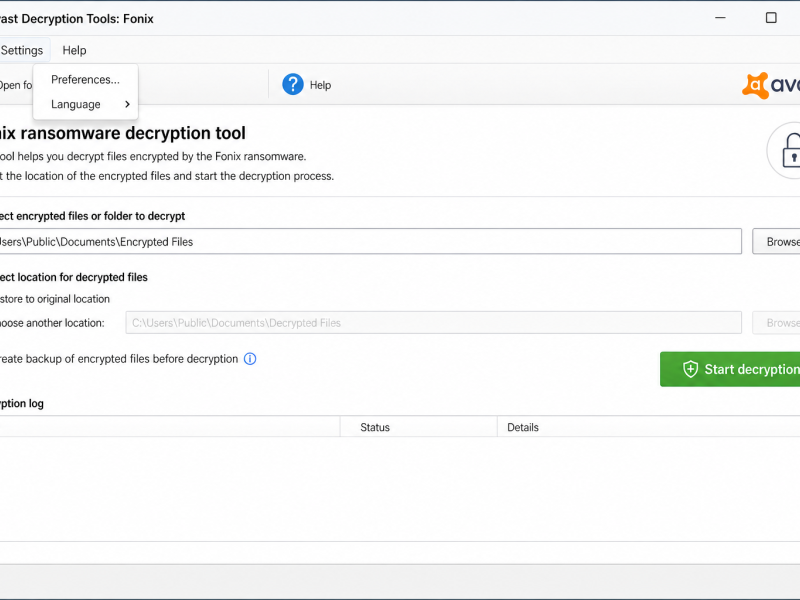Open the Settings menu
The image size is (800, 600).
click(x=22, y=50)
